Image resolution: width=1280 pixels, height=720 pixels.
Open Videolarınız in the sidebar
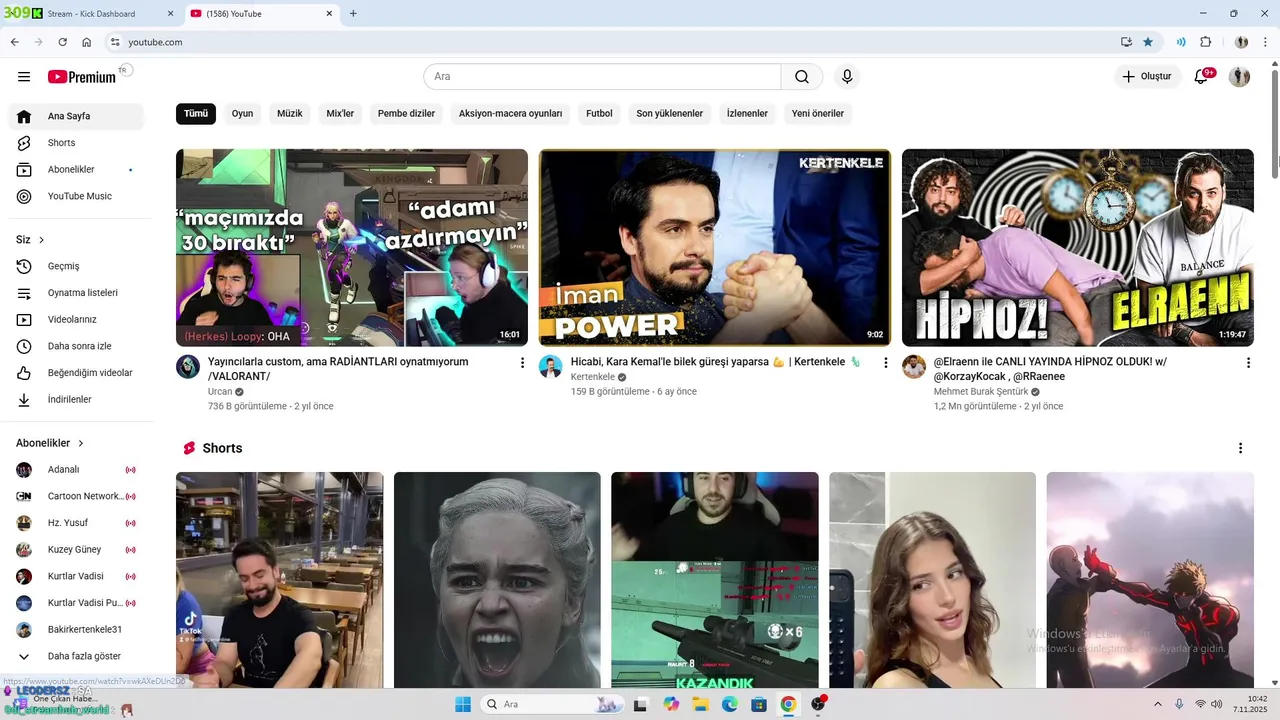(x=77, y=320)
